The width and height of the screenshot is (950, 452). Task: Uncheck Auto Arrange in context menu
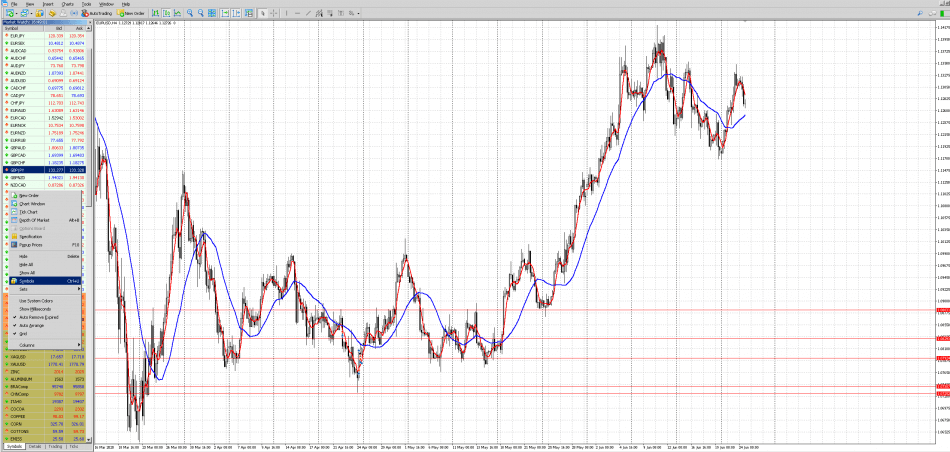[x=32, y=325]
